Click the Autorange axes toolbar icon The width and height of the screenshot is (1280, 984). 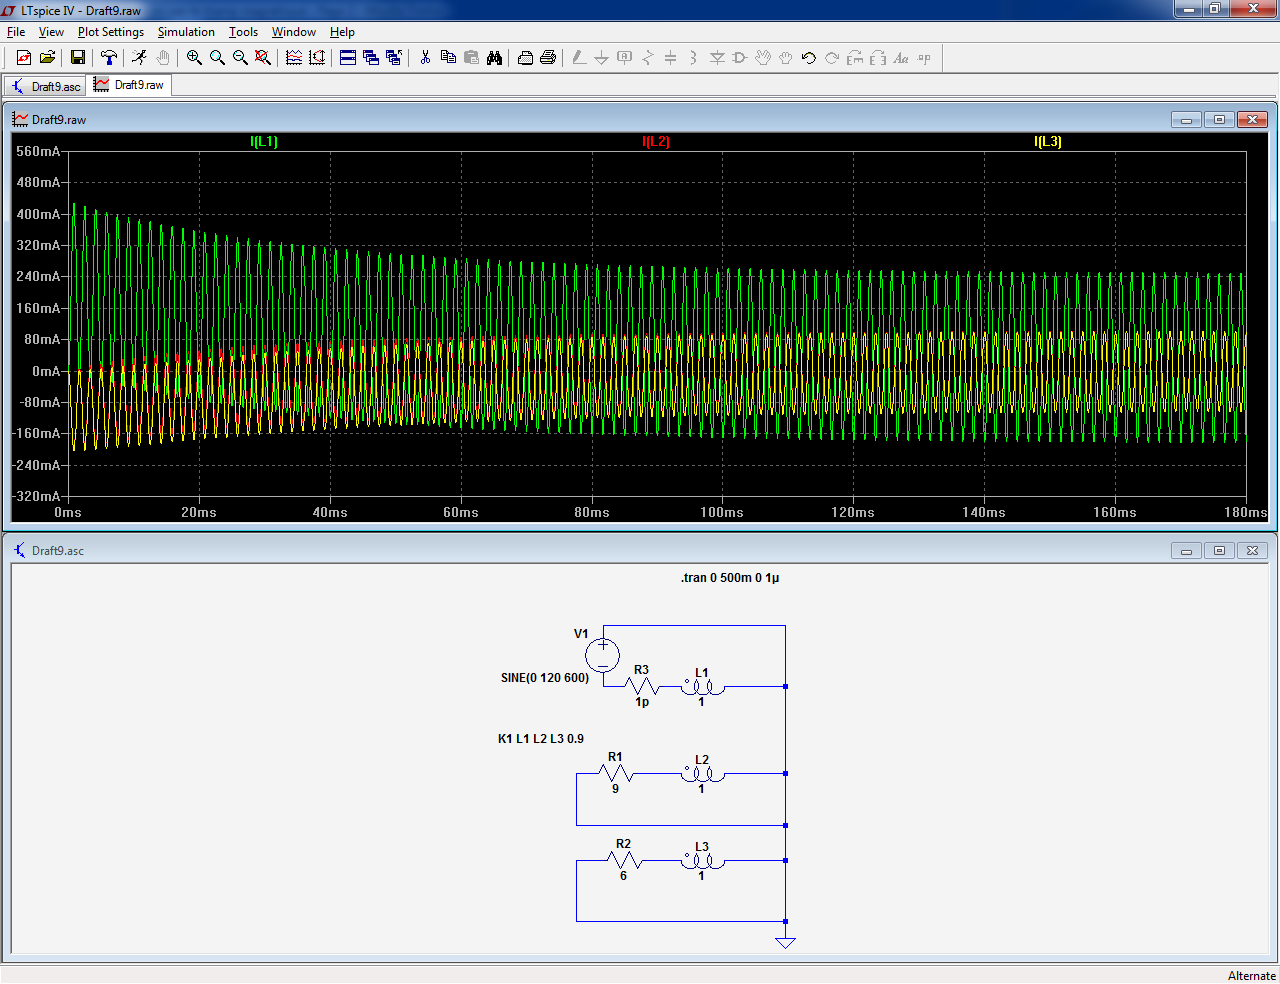(x=317, y=58)
